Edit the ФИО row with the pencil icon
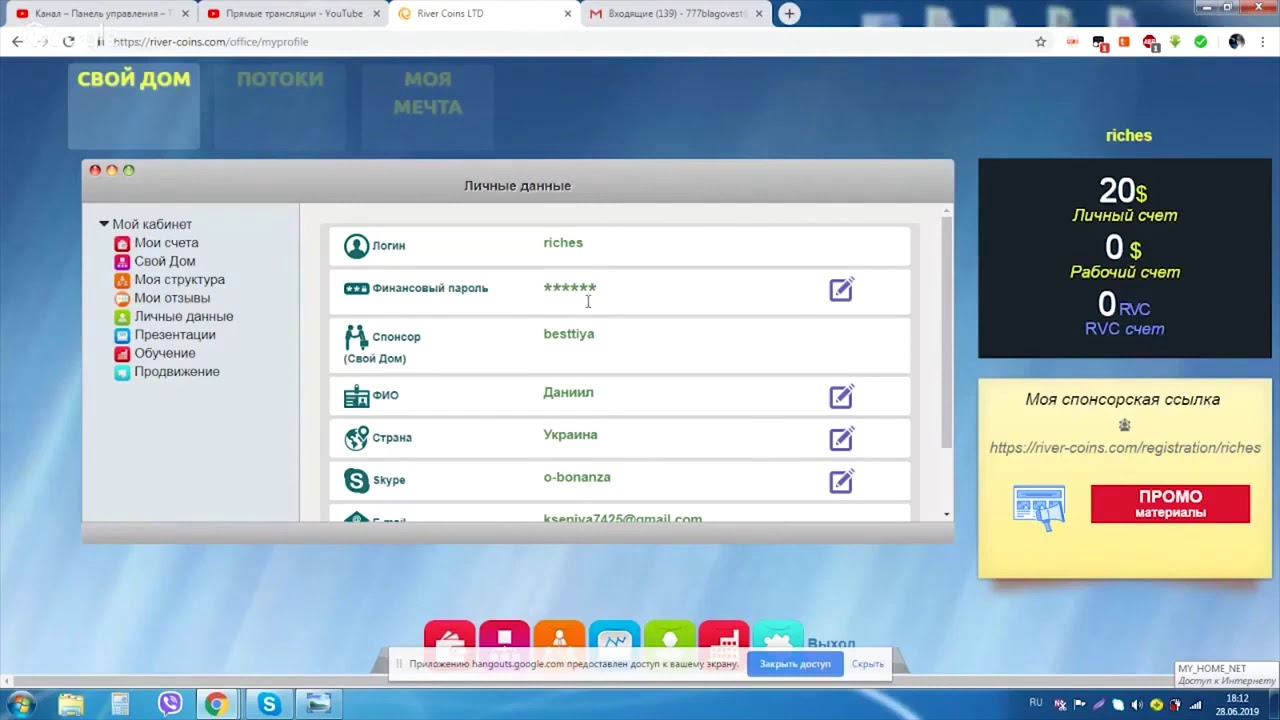1280x720 pixels. click(841, 397)
